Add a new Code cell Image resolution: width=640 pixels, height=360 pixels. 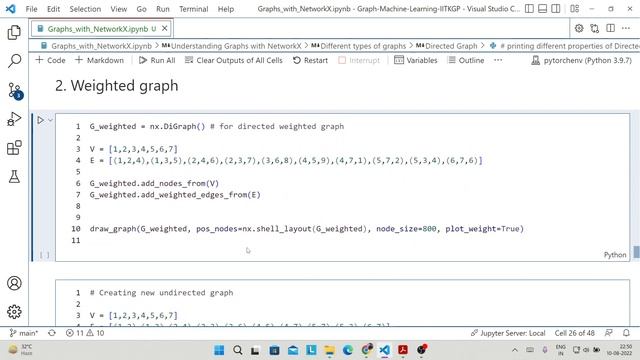[x=51, y=60]
